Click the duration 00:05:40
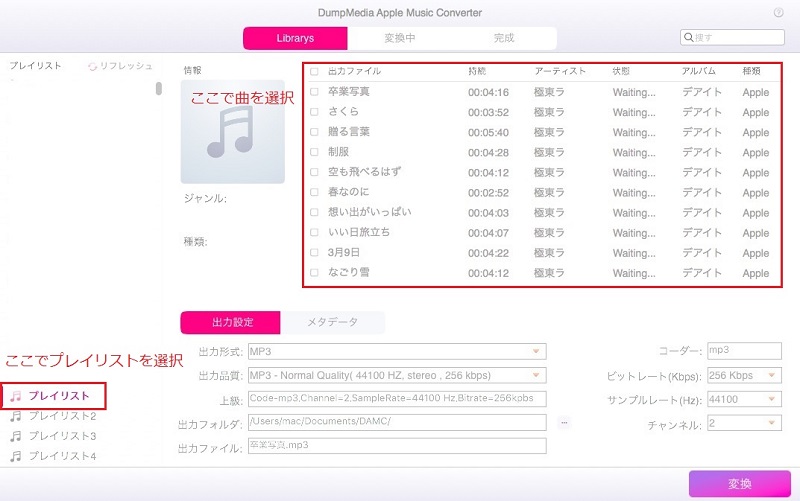Image resolution: width=800 pixels, height=501 pixels. (x=488, y=133)
